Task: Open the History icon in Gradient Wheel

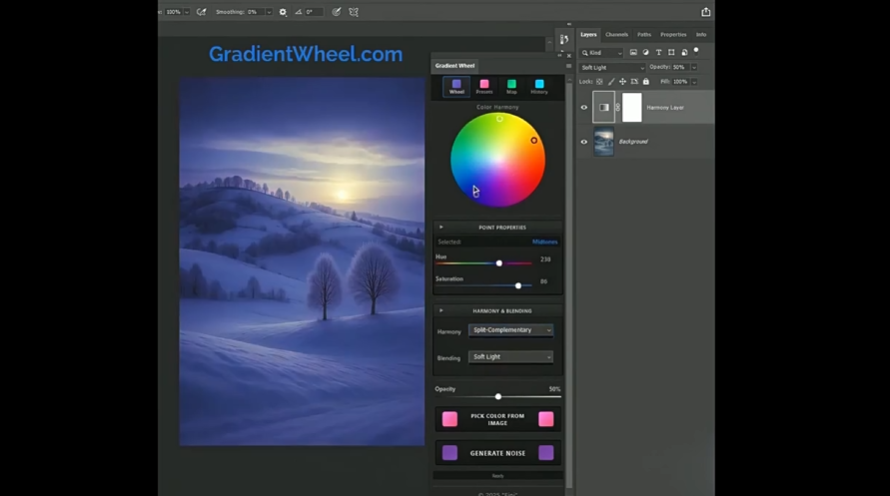Action: (539, 87)
